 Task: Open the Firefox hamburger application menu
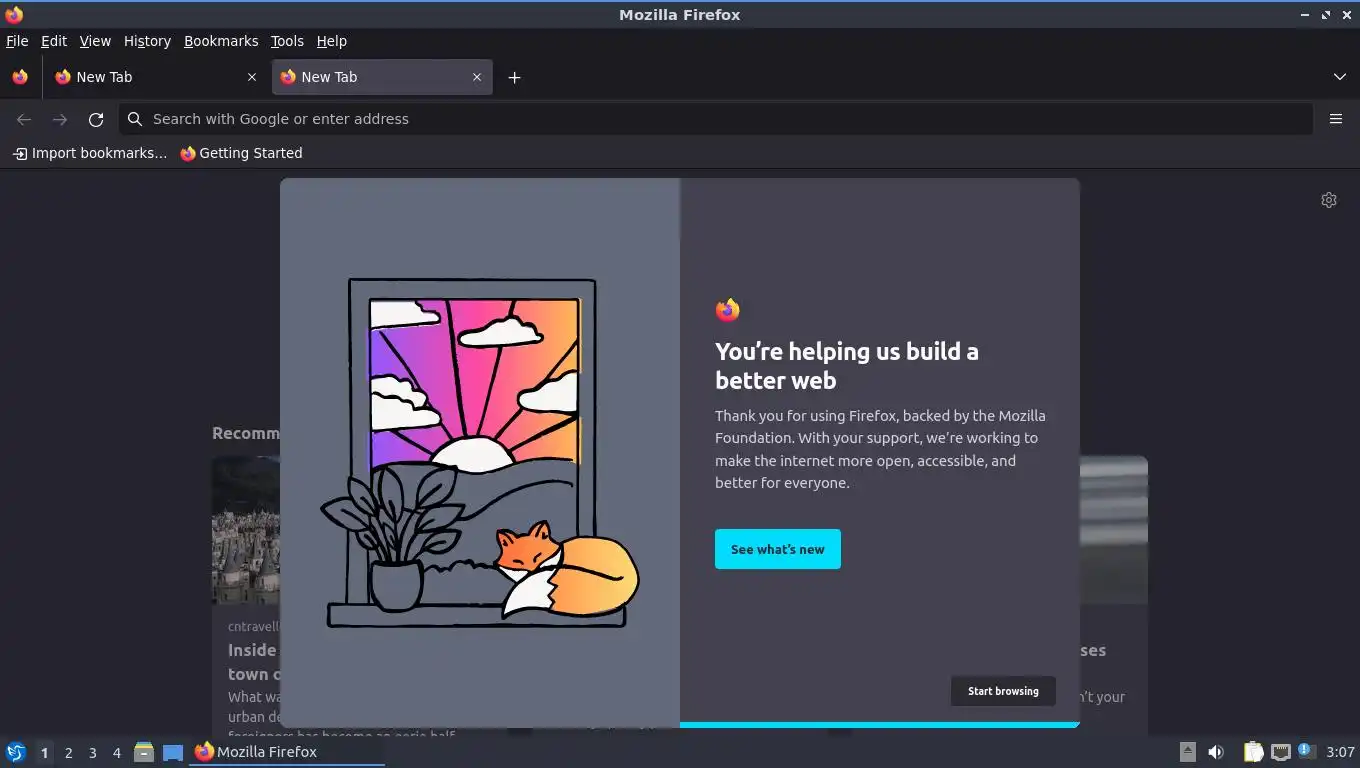1336,119
